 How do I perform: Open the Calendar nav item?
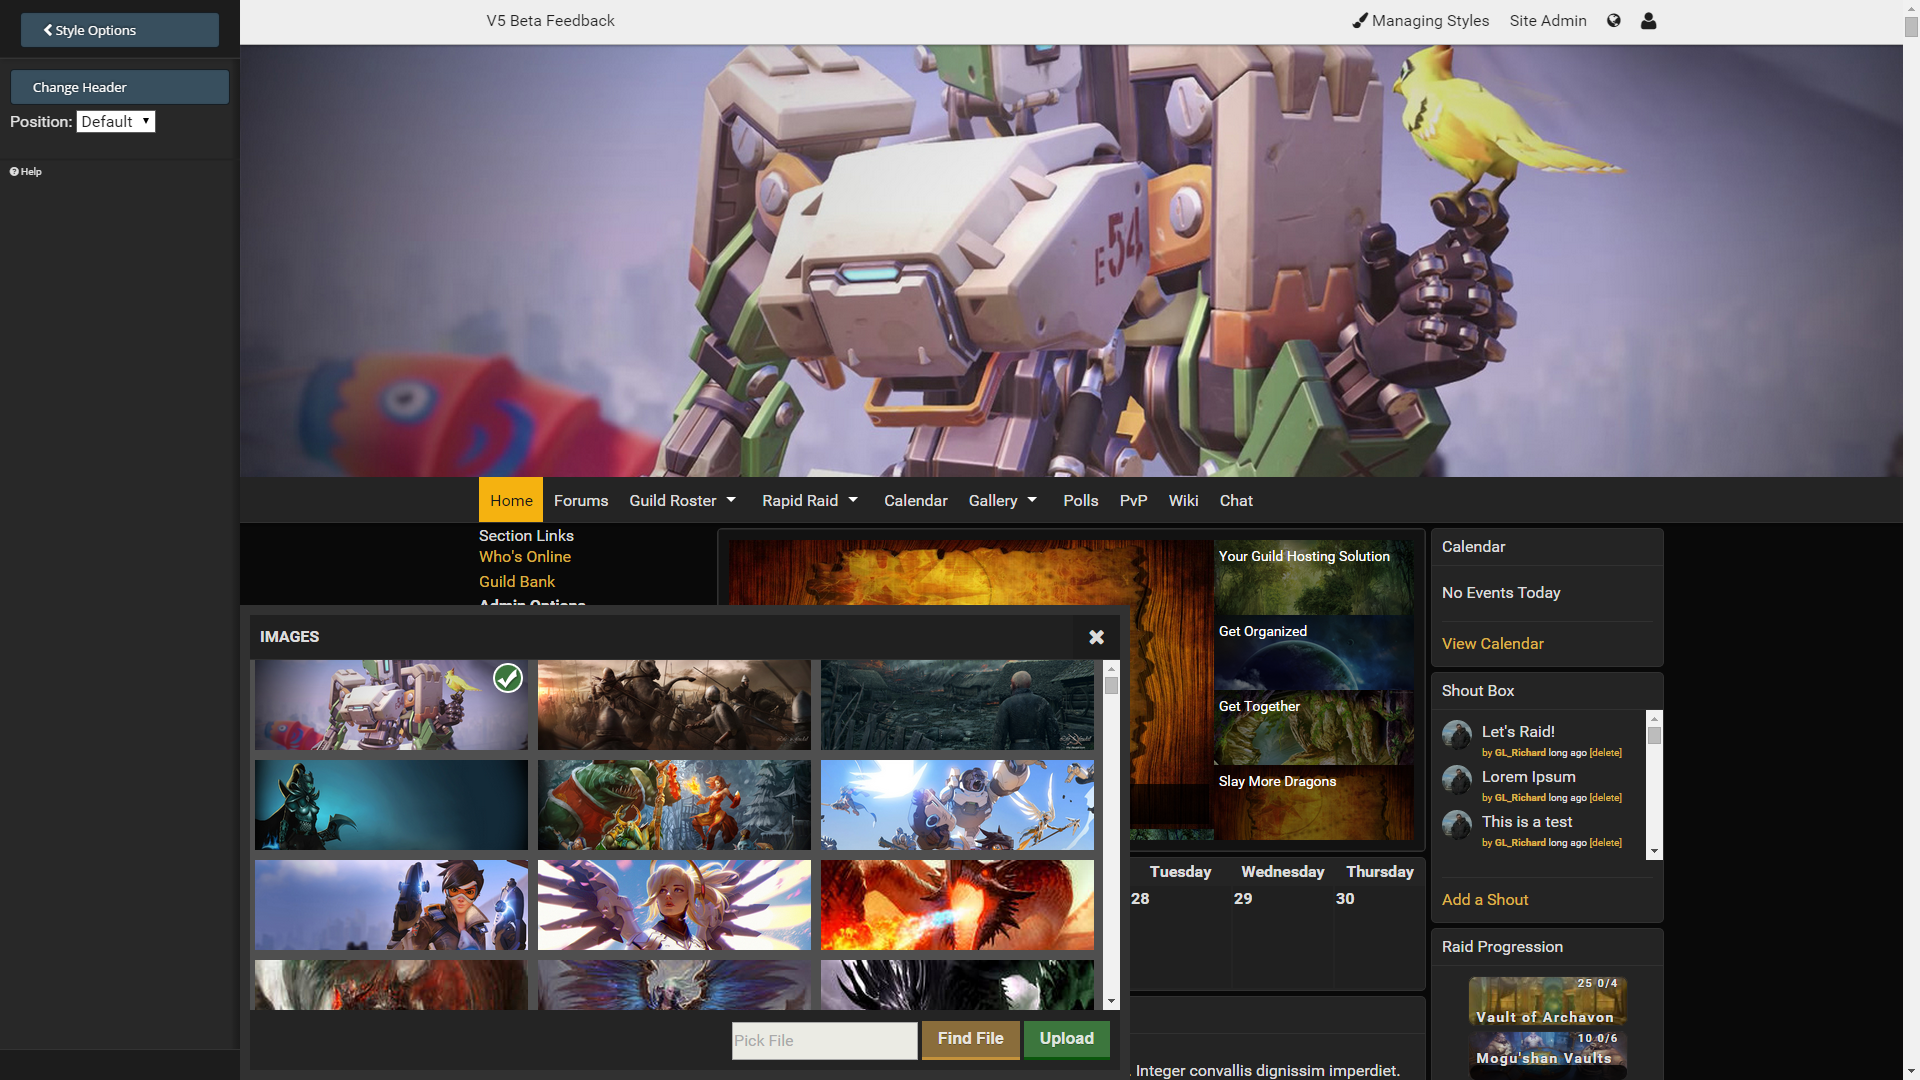click(916, 500)
